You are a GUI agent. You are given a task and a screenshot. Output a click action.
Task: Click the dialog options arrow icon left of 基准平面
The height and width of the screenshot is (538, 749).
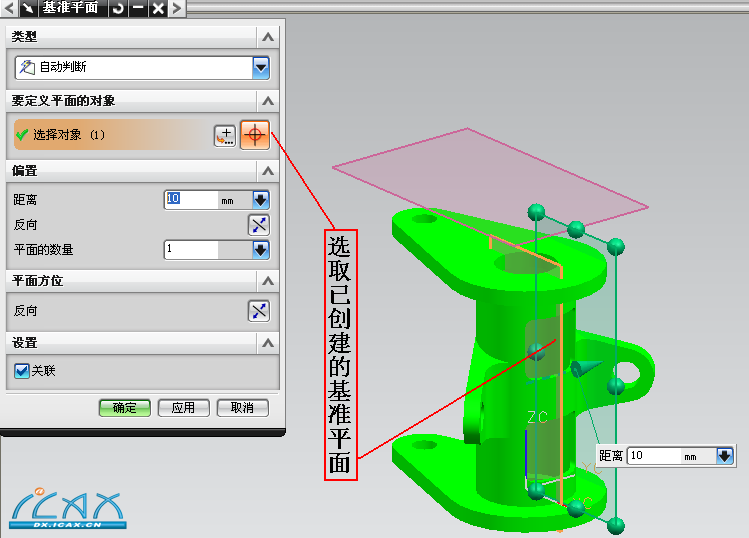29,8
